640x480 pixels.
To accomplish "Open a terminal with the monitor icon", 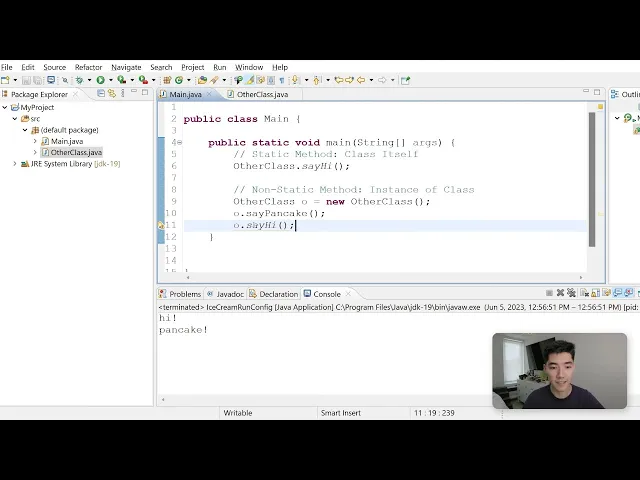I will tap(51, 80).
